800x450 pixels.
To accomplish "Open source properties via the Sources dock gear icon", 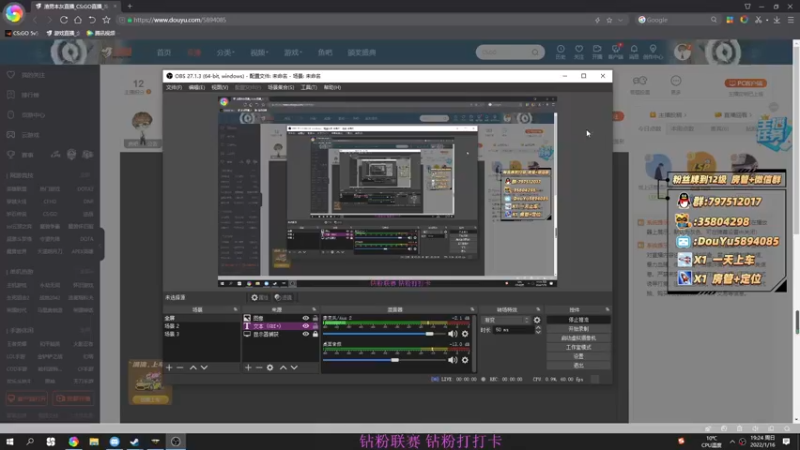I will point(270,367).
